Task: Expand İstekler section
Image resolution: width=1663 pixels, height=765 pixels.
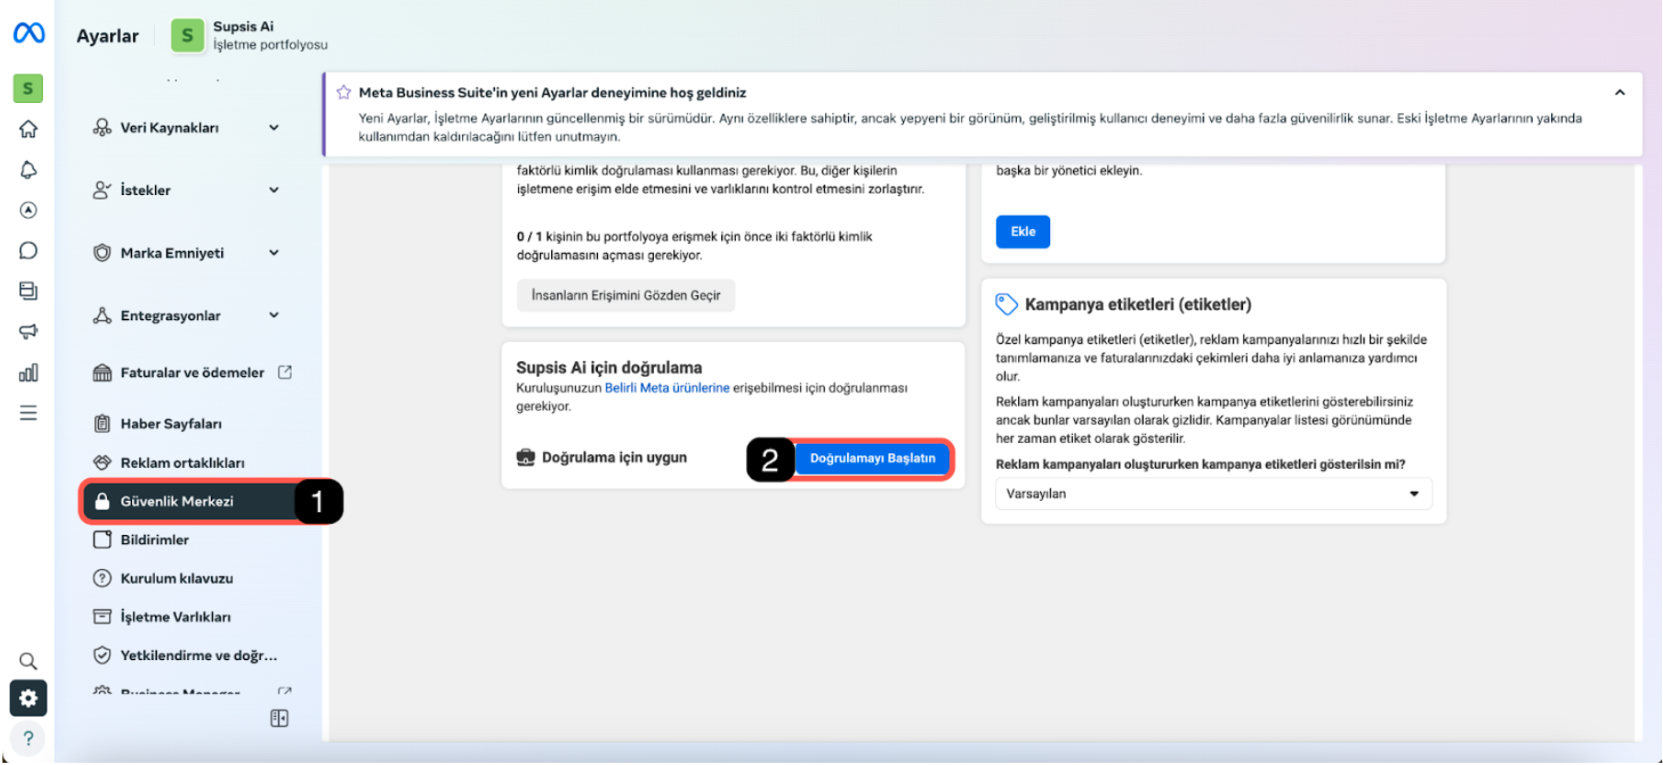Action: click(274, 190)
